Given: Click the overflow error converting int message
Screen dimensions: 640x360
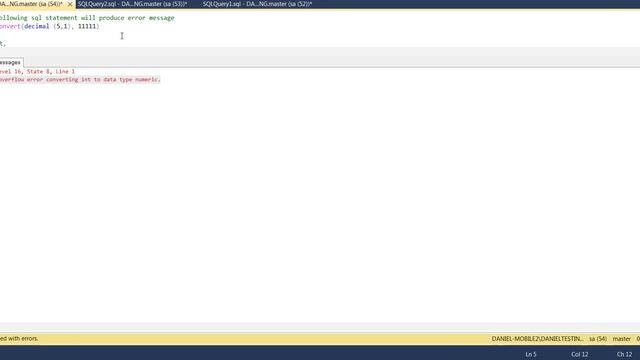Looking at the screenshot, I should click(80, 80).
